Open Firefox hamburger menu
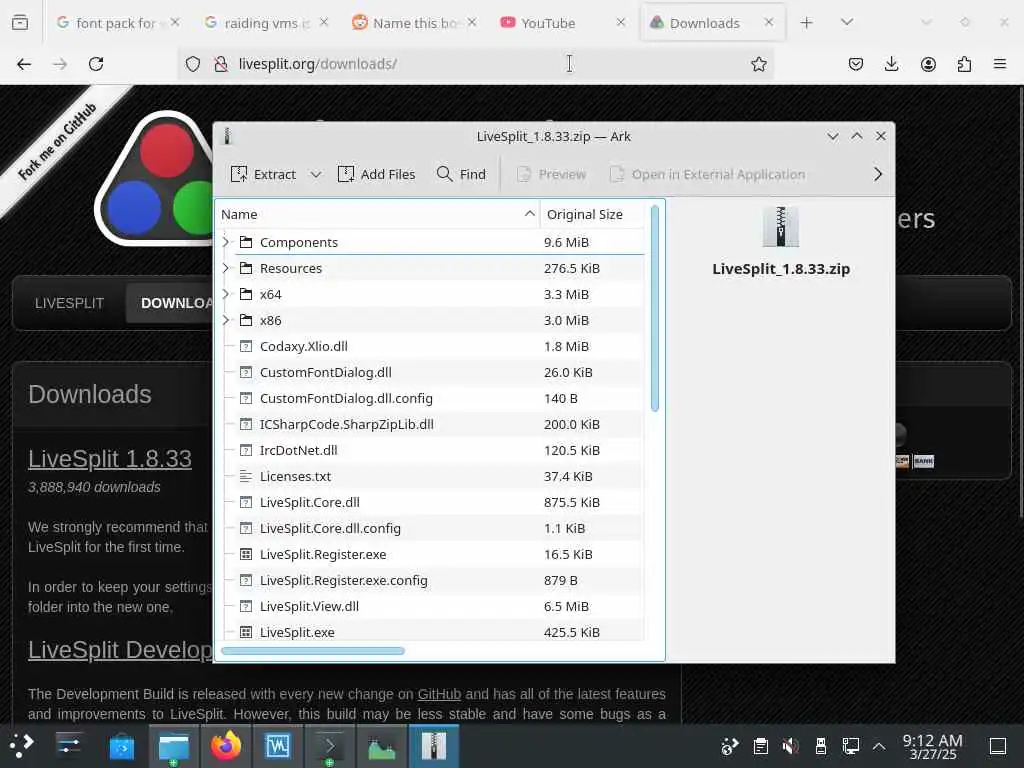 point(1000,64)
